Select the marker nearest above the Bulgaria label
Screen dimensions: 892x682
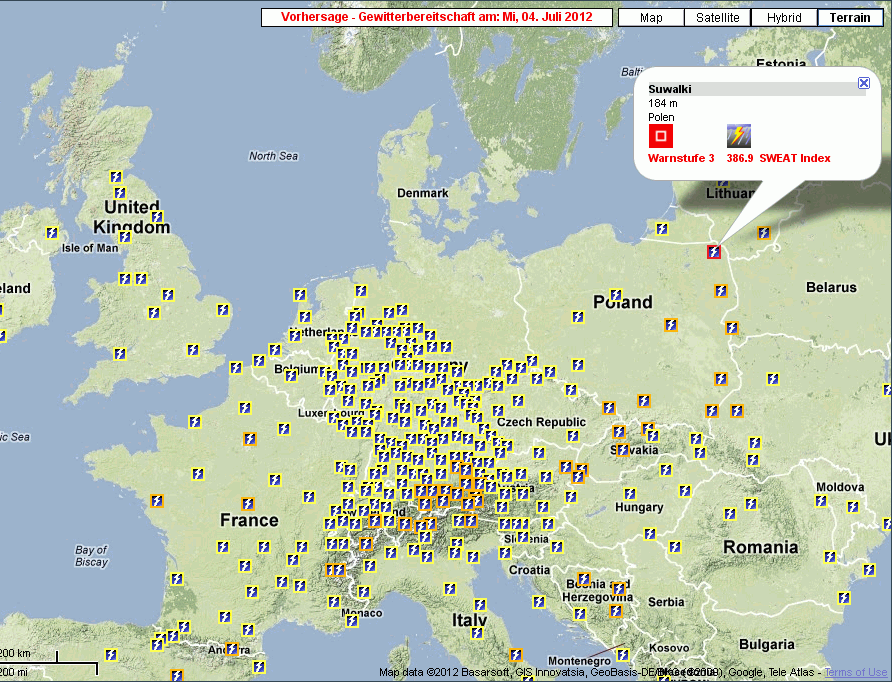844,598
